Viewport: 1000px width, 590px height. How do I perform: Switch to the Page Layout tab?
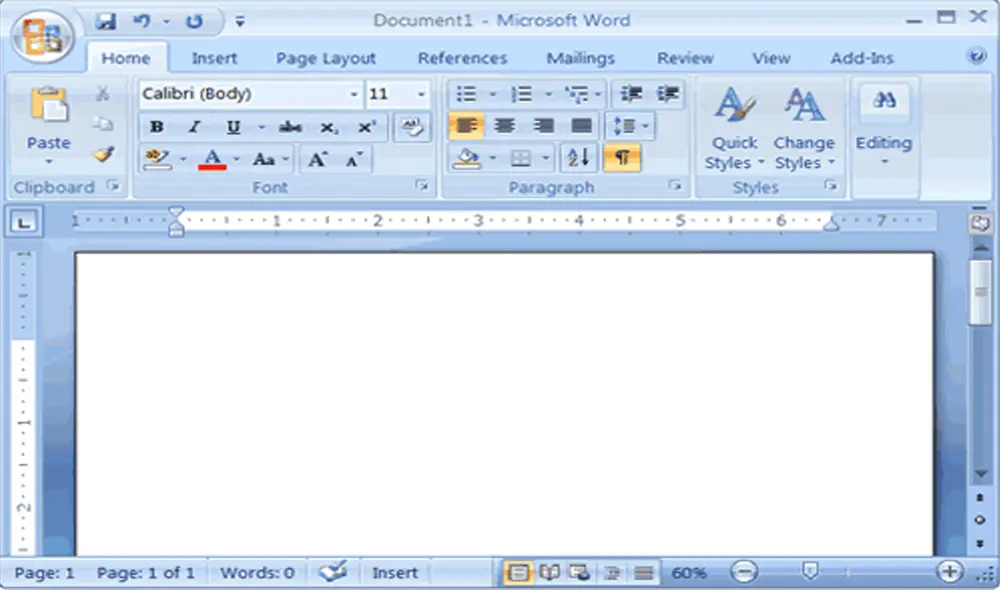coord(325,58)
